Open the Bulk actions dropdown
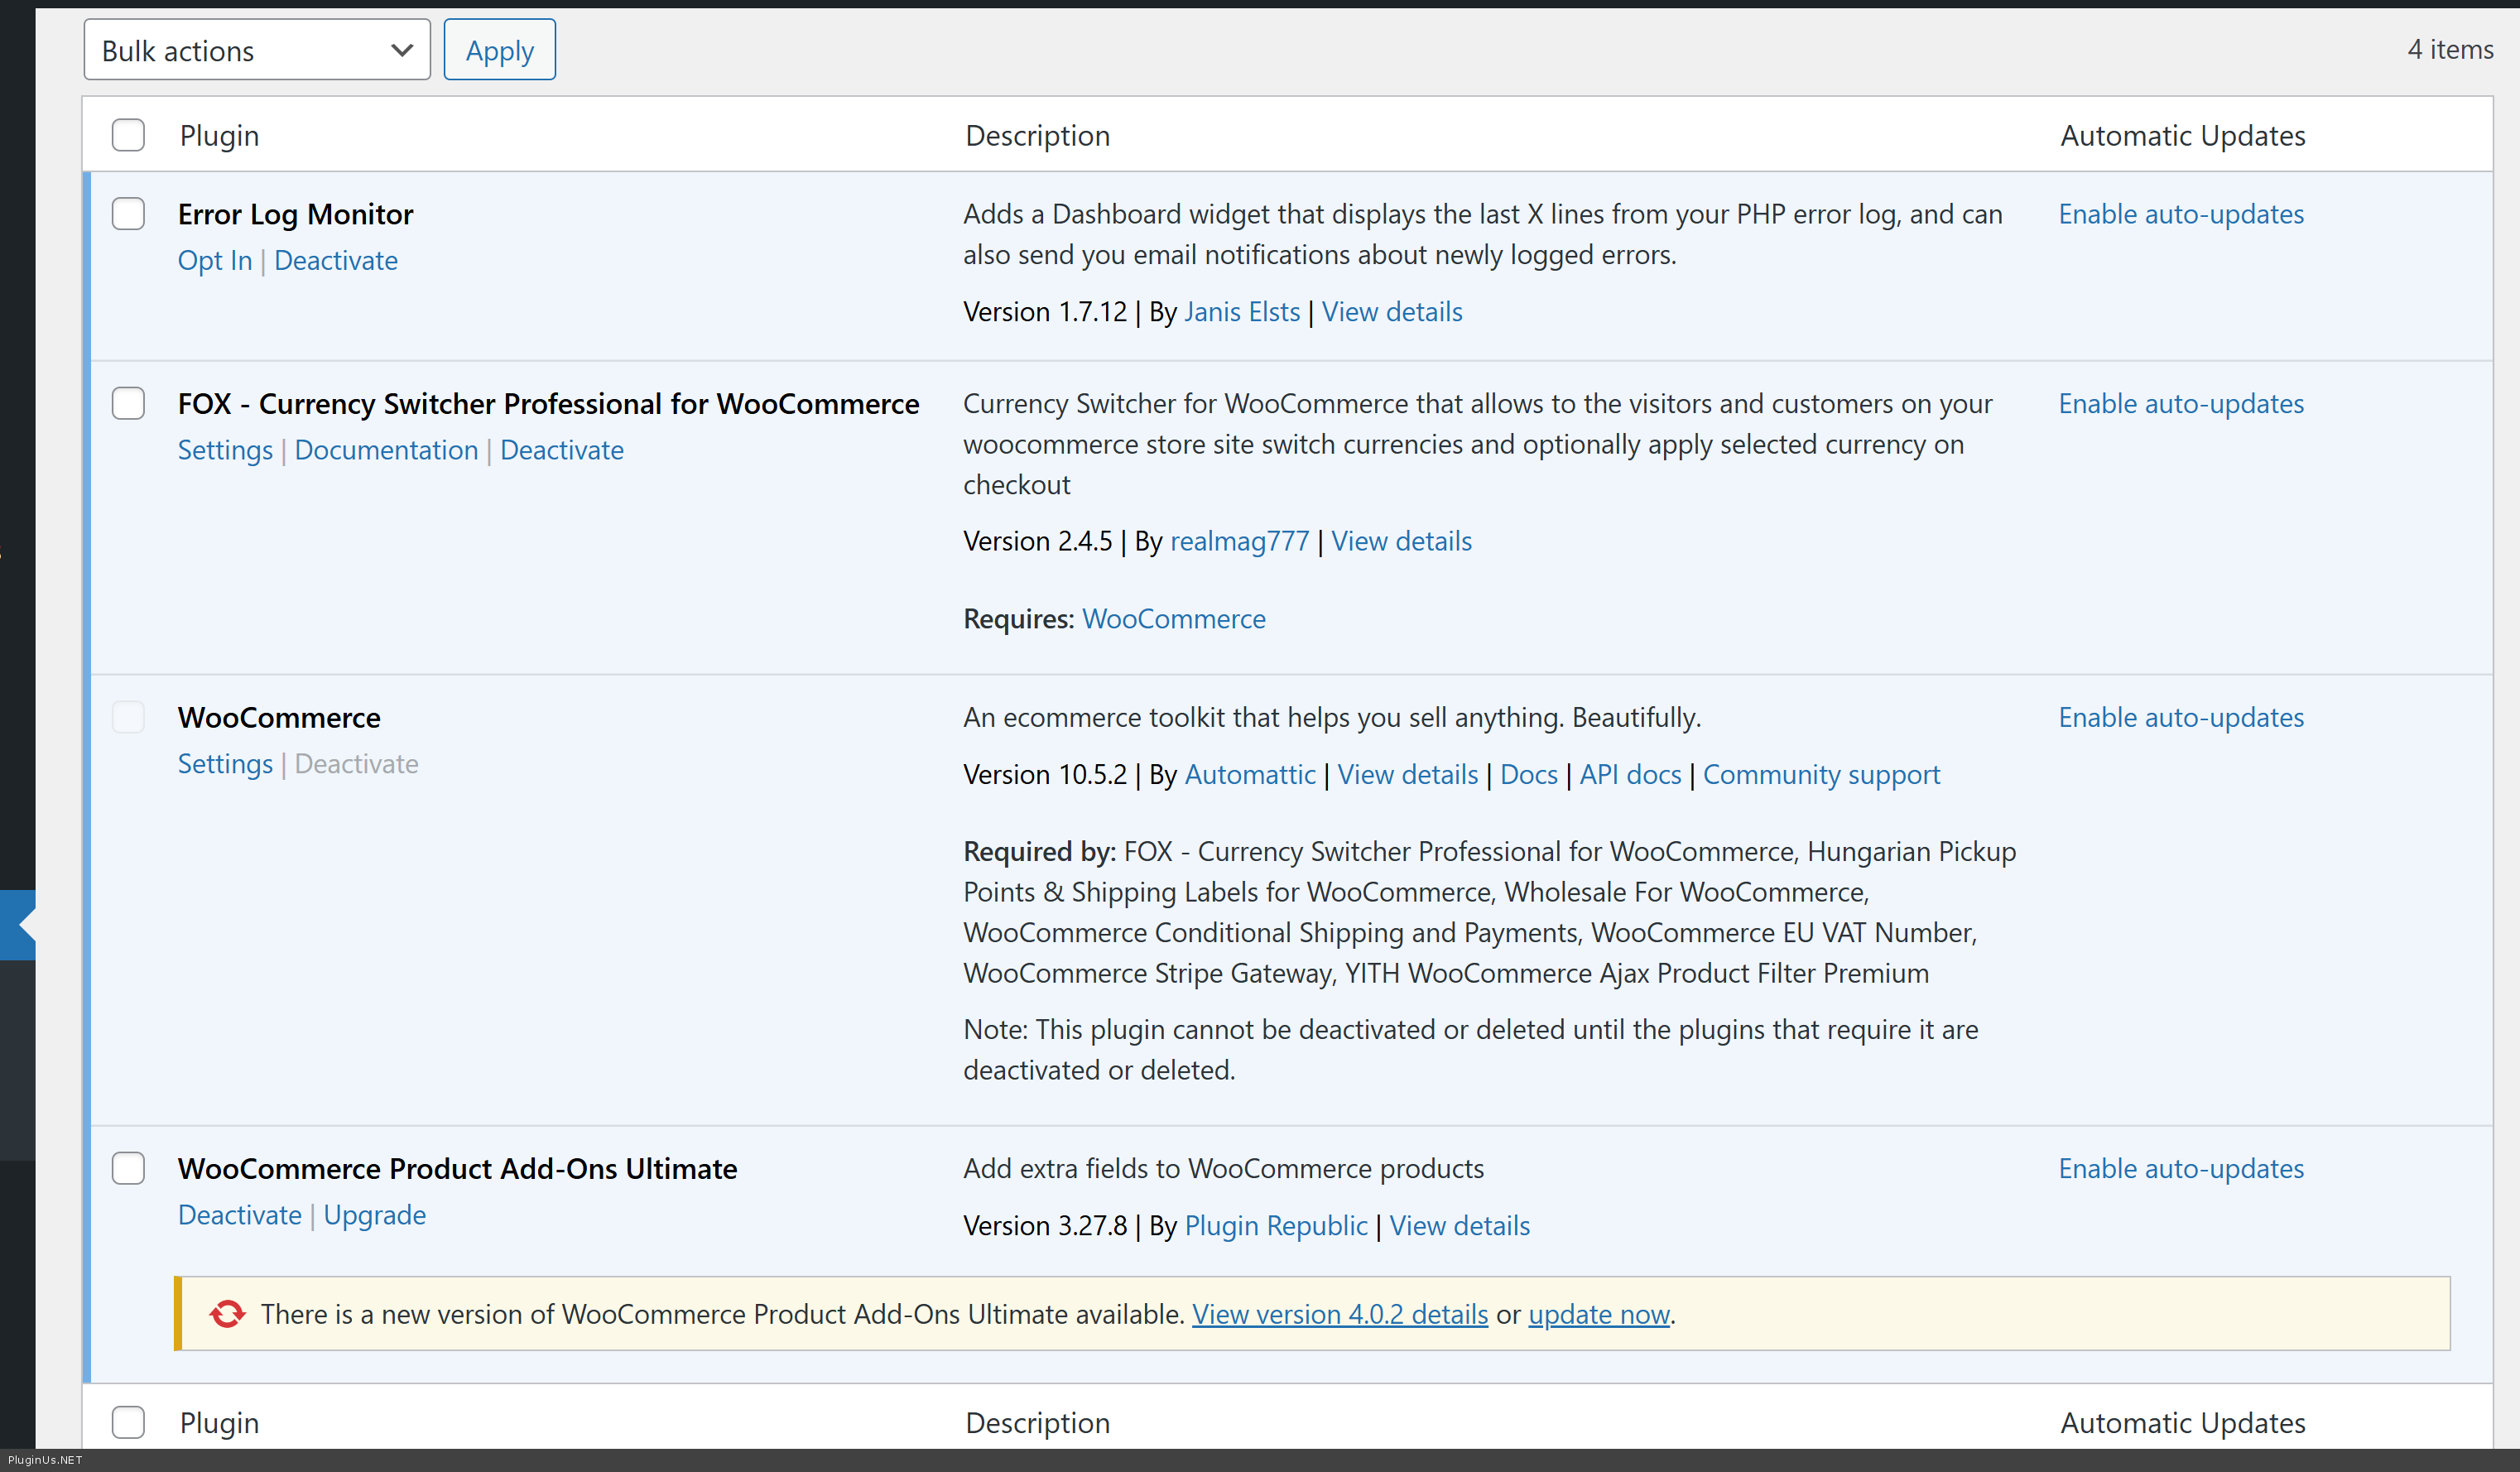 coord(257,50)
